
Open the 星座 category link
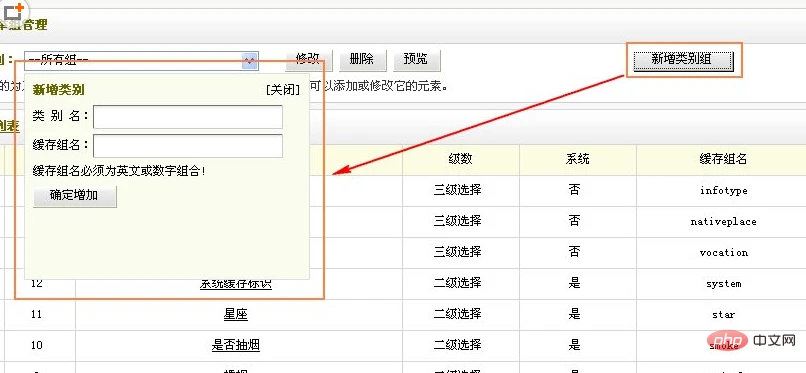coord(235,314)
